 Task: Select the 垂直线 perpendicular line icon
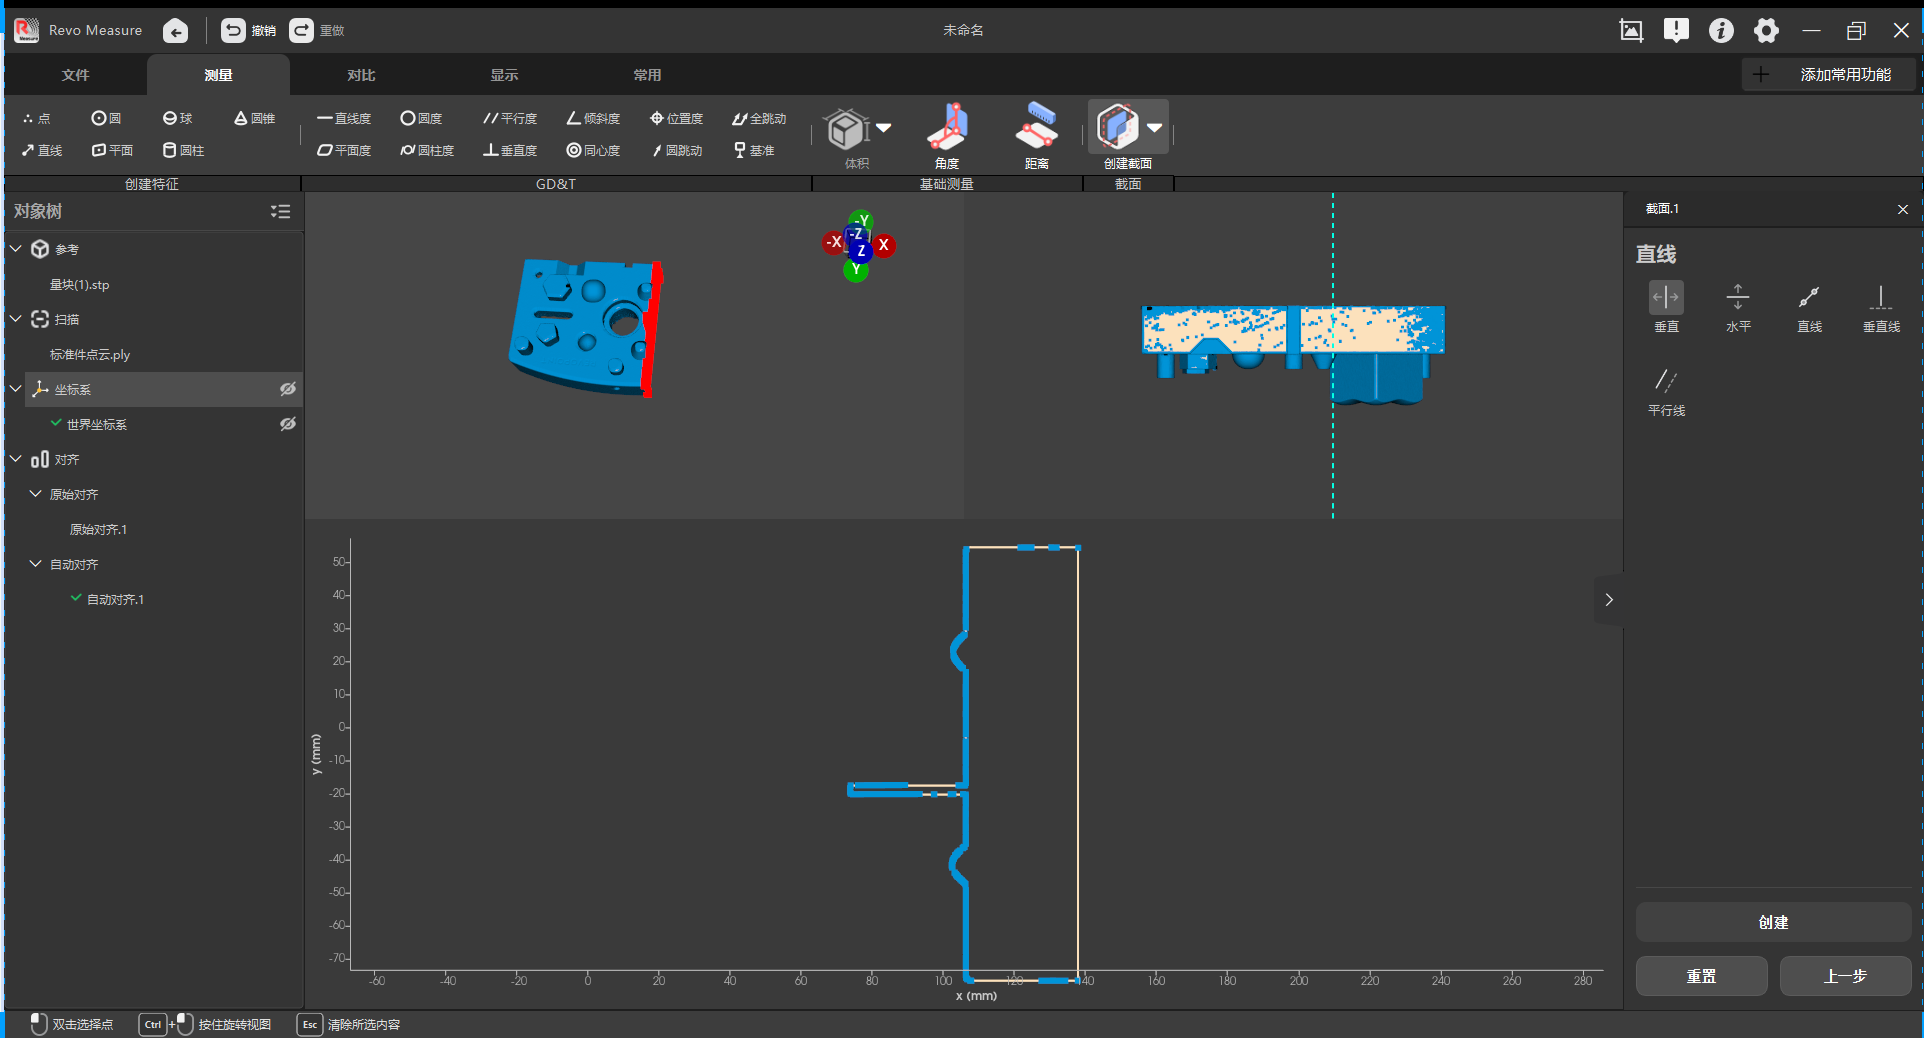coord(1881,297)
